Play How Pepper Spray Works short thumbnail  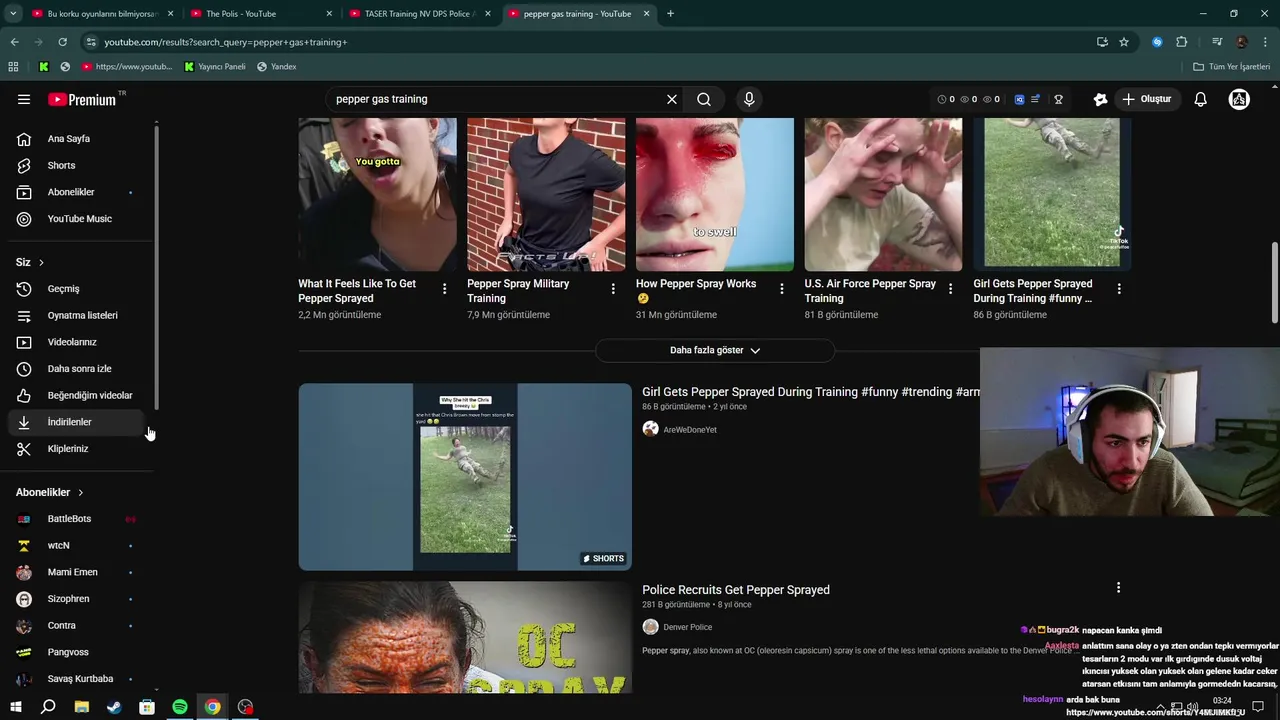coord(715,194)
